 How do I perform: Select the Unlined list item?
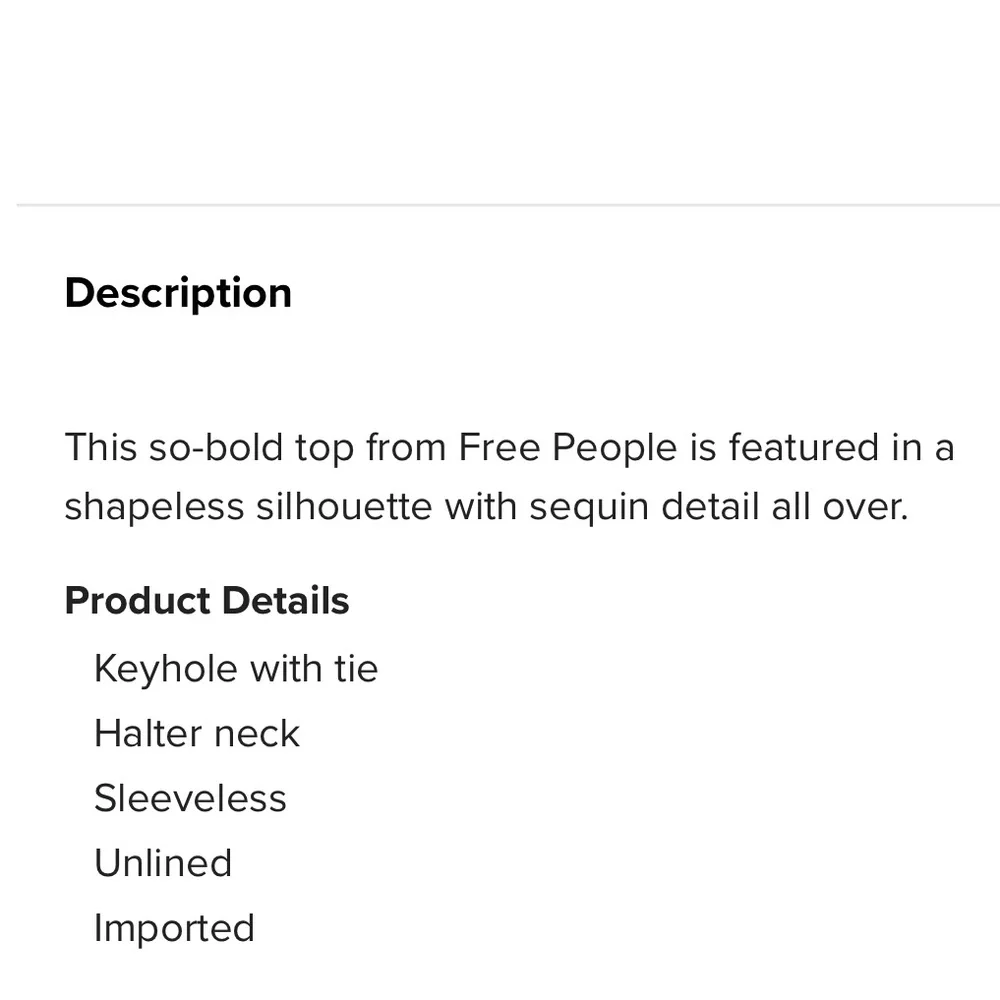point(163,863)
